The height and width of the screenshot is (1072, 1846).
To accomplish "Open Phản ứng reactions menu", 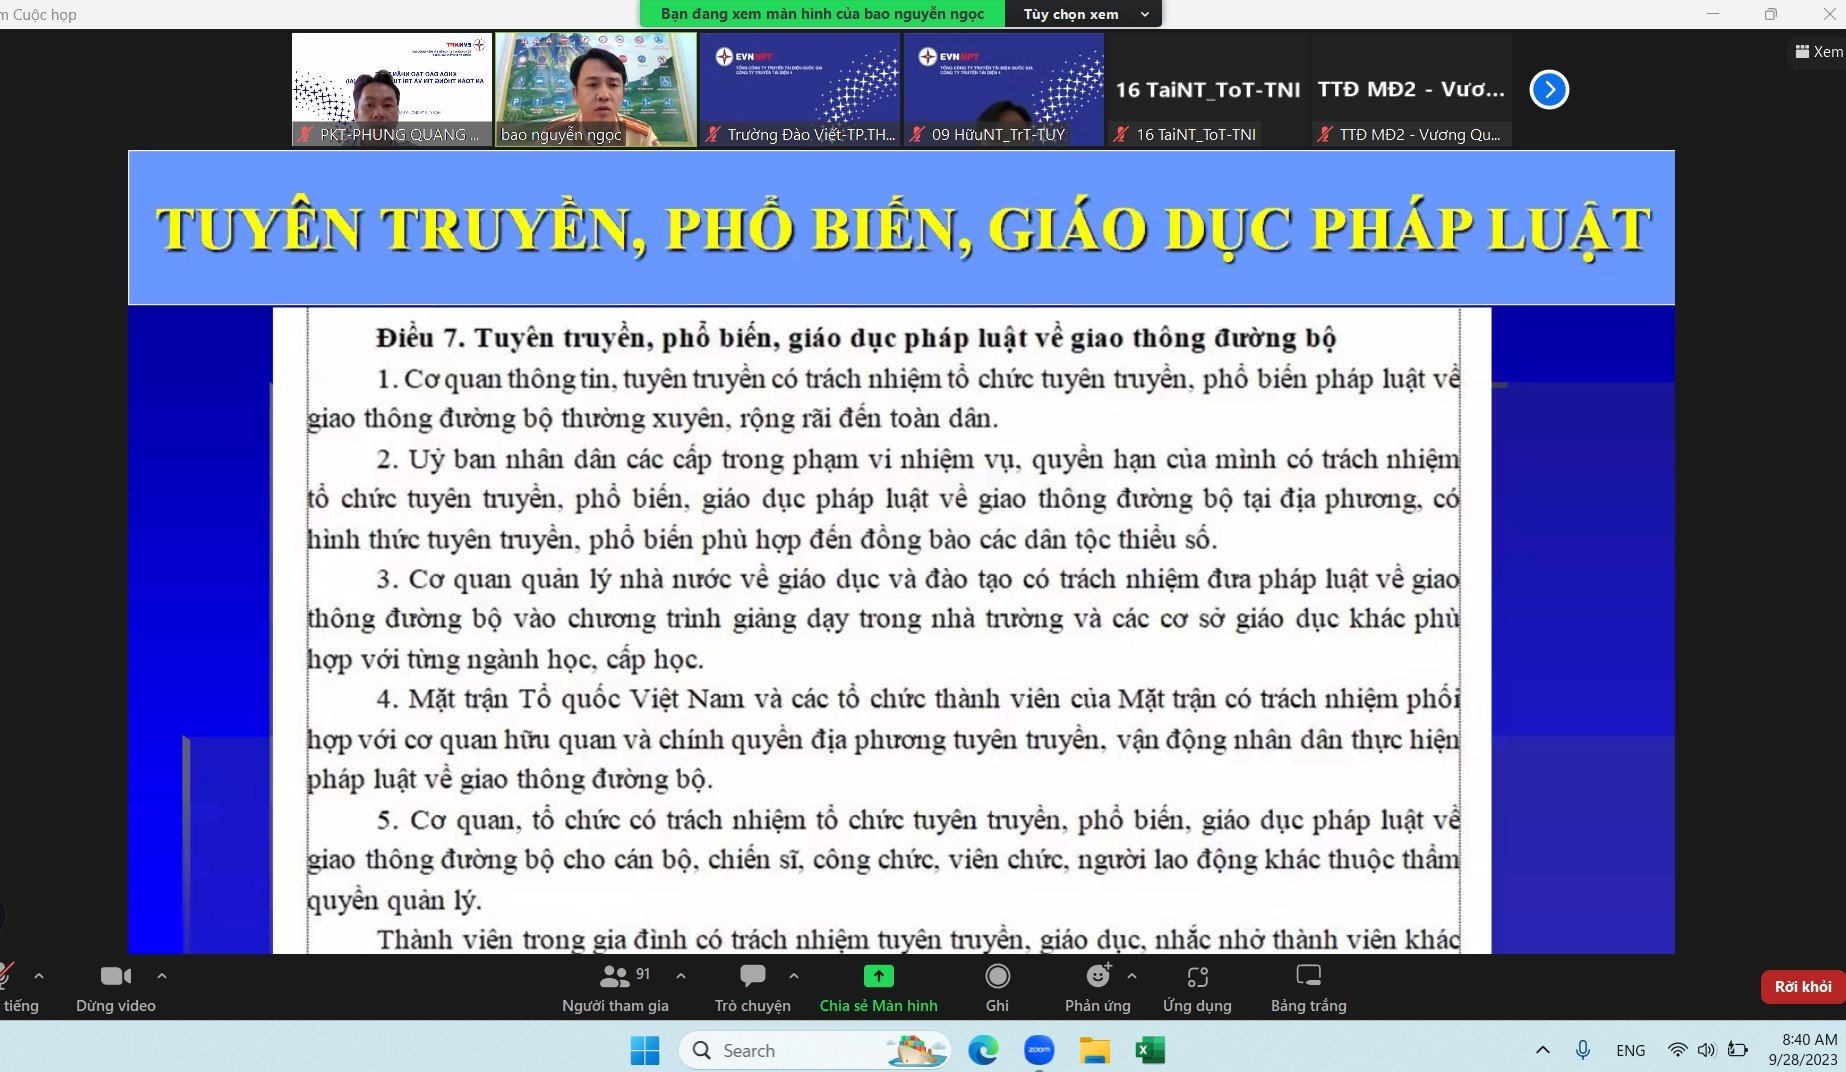I will pyautogui.click(x=1097, y=987).
